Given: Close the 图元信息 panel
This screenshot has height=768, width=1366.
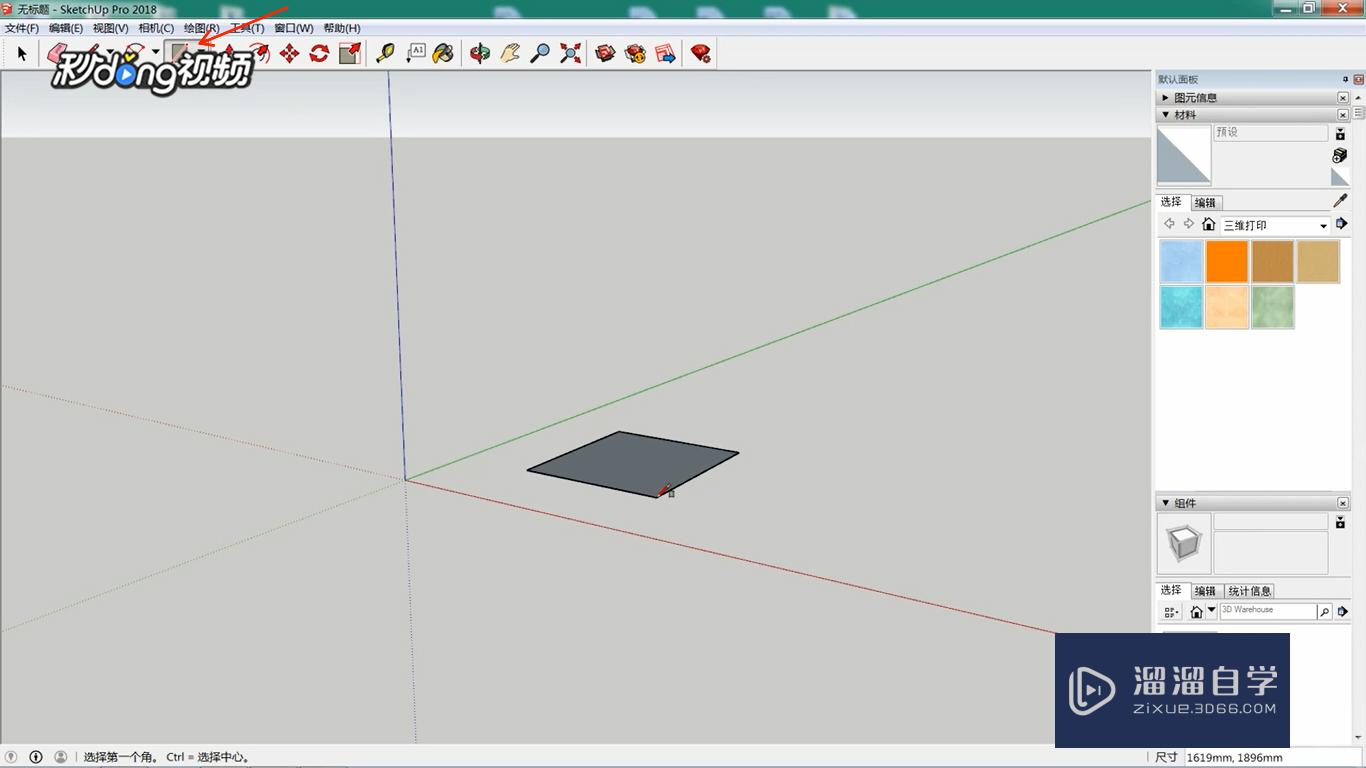Looking at the screenshot, I should (1343, 98).
